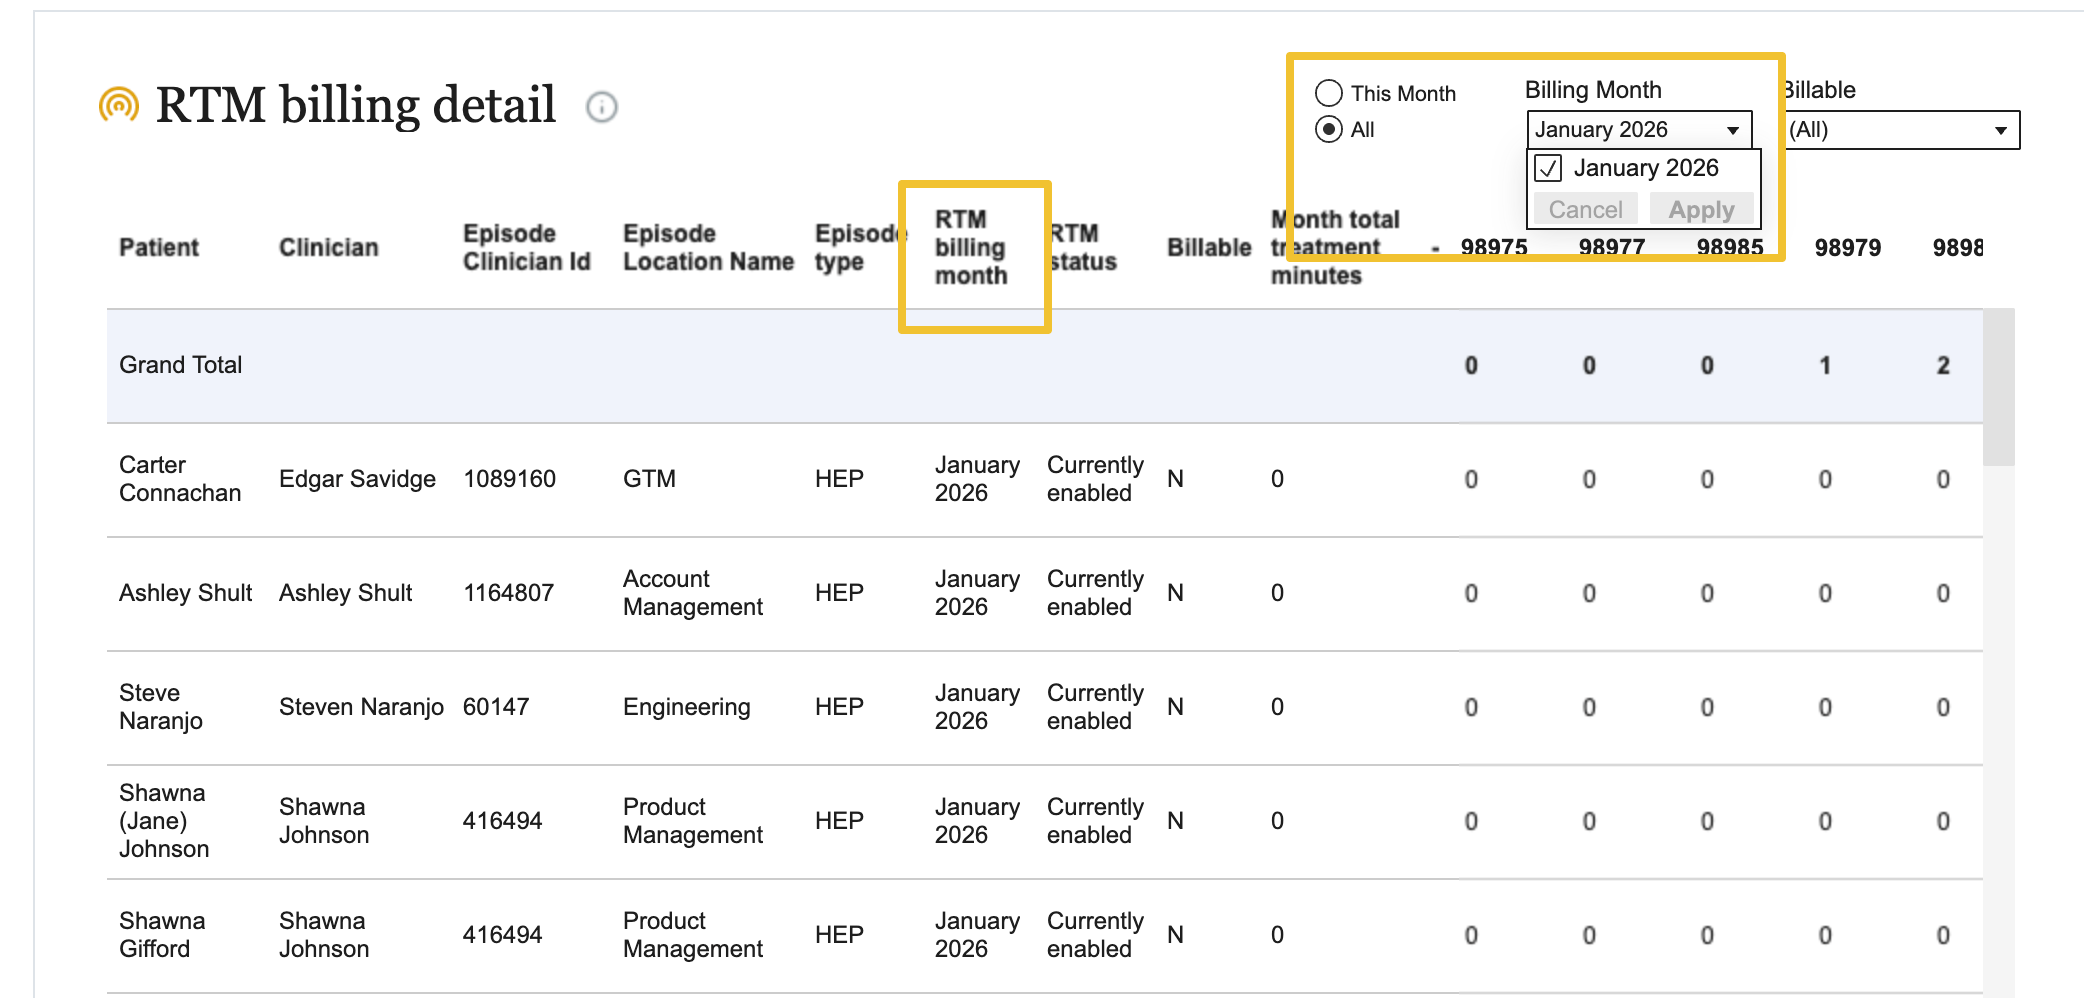This screenshot has height=998, width=2084.
Task: Click the RTM billing month column header
Action: tap(971, 247)
